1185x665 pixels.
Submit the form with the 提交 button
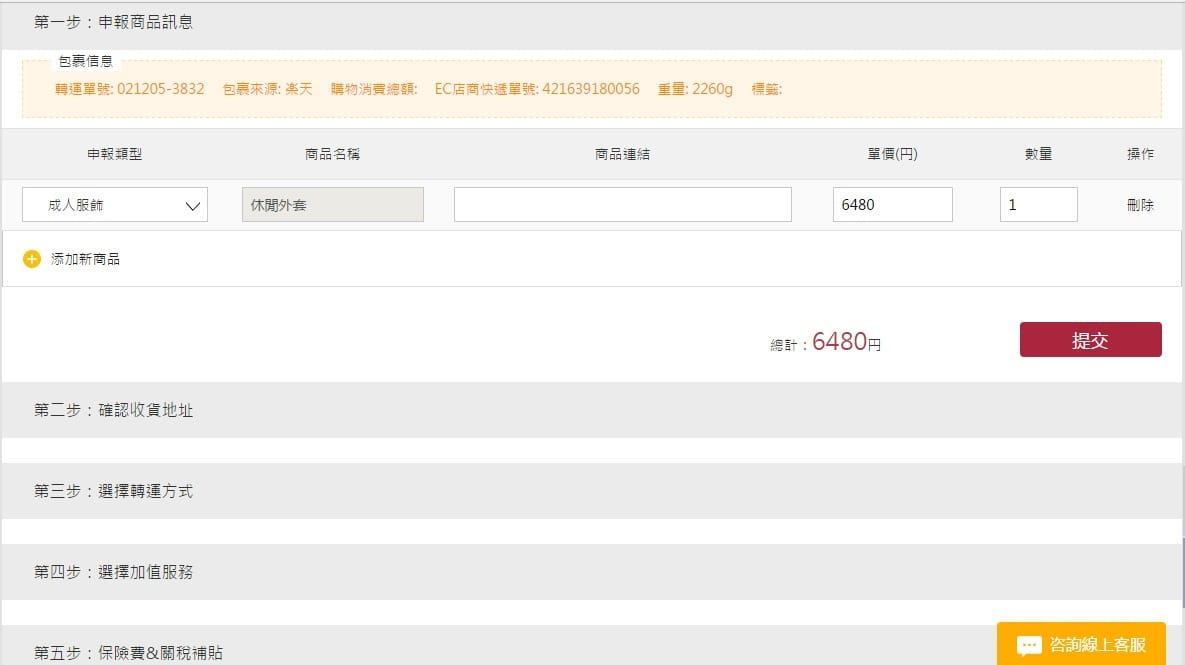[x=1090, y=340]
